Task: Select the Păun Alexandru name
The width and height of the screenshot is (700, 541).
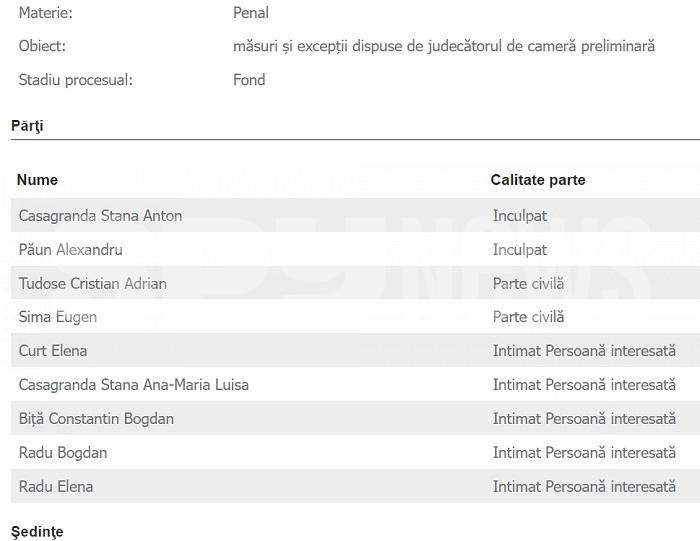Action: pos(71,250)
